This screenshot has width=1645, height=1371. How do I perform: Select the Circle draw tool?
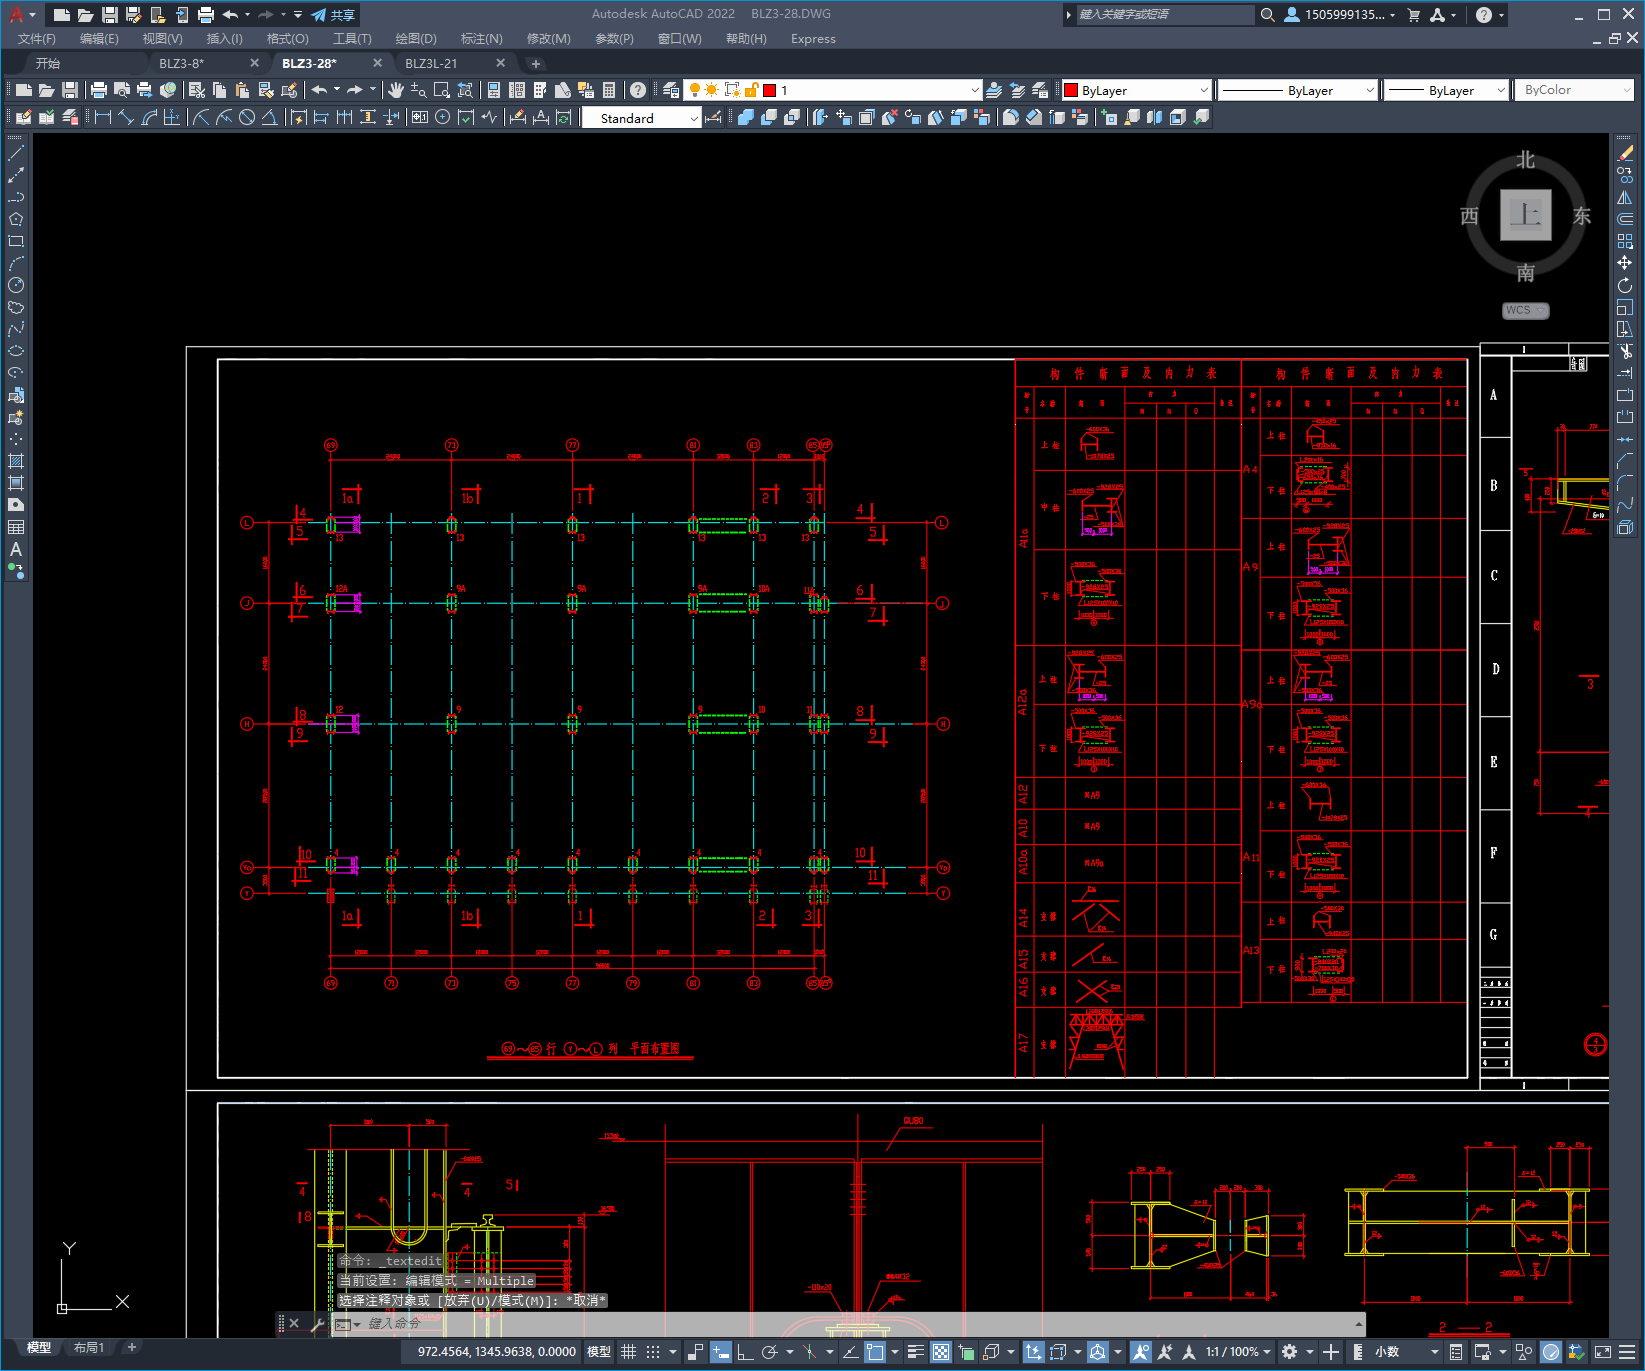click(x=16, y=285)
